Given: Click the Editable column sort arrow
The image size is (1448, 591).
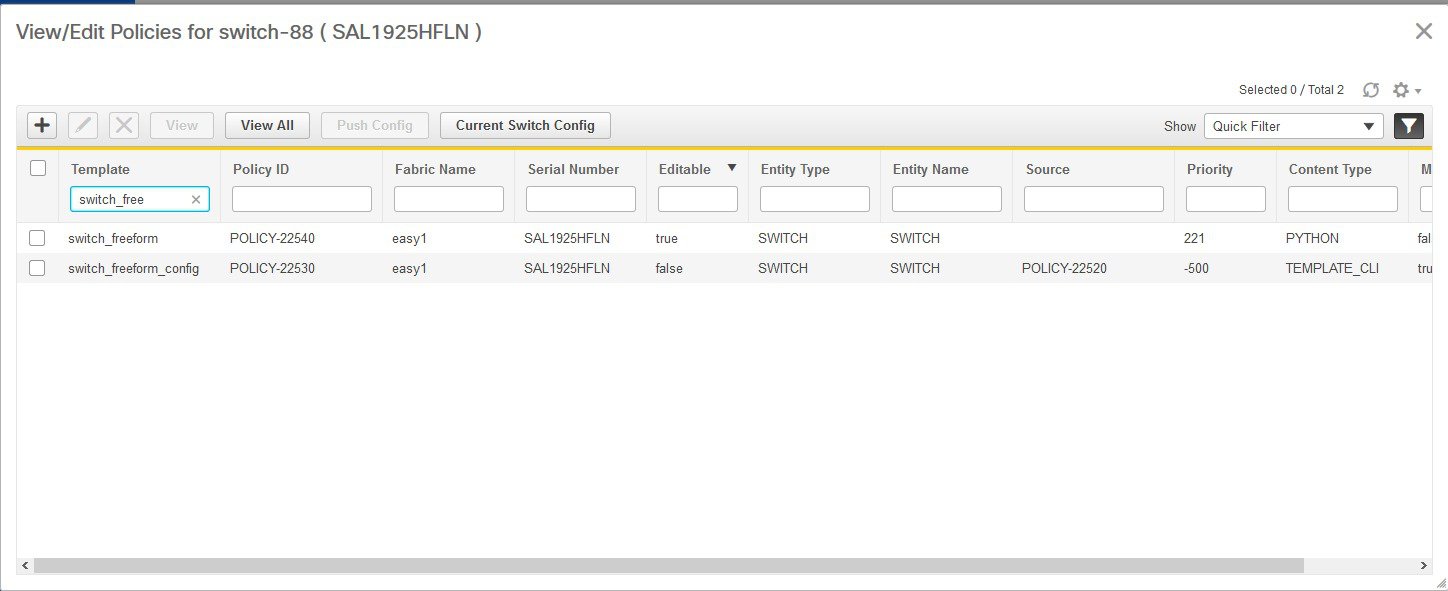Looking at the screenshot, I should 732,168.
